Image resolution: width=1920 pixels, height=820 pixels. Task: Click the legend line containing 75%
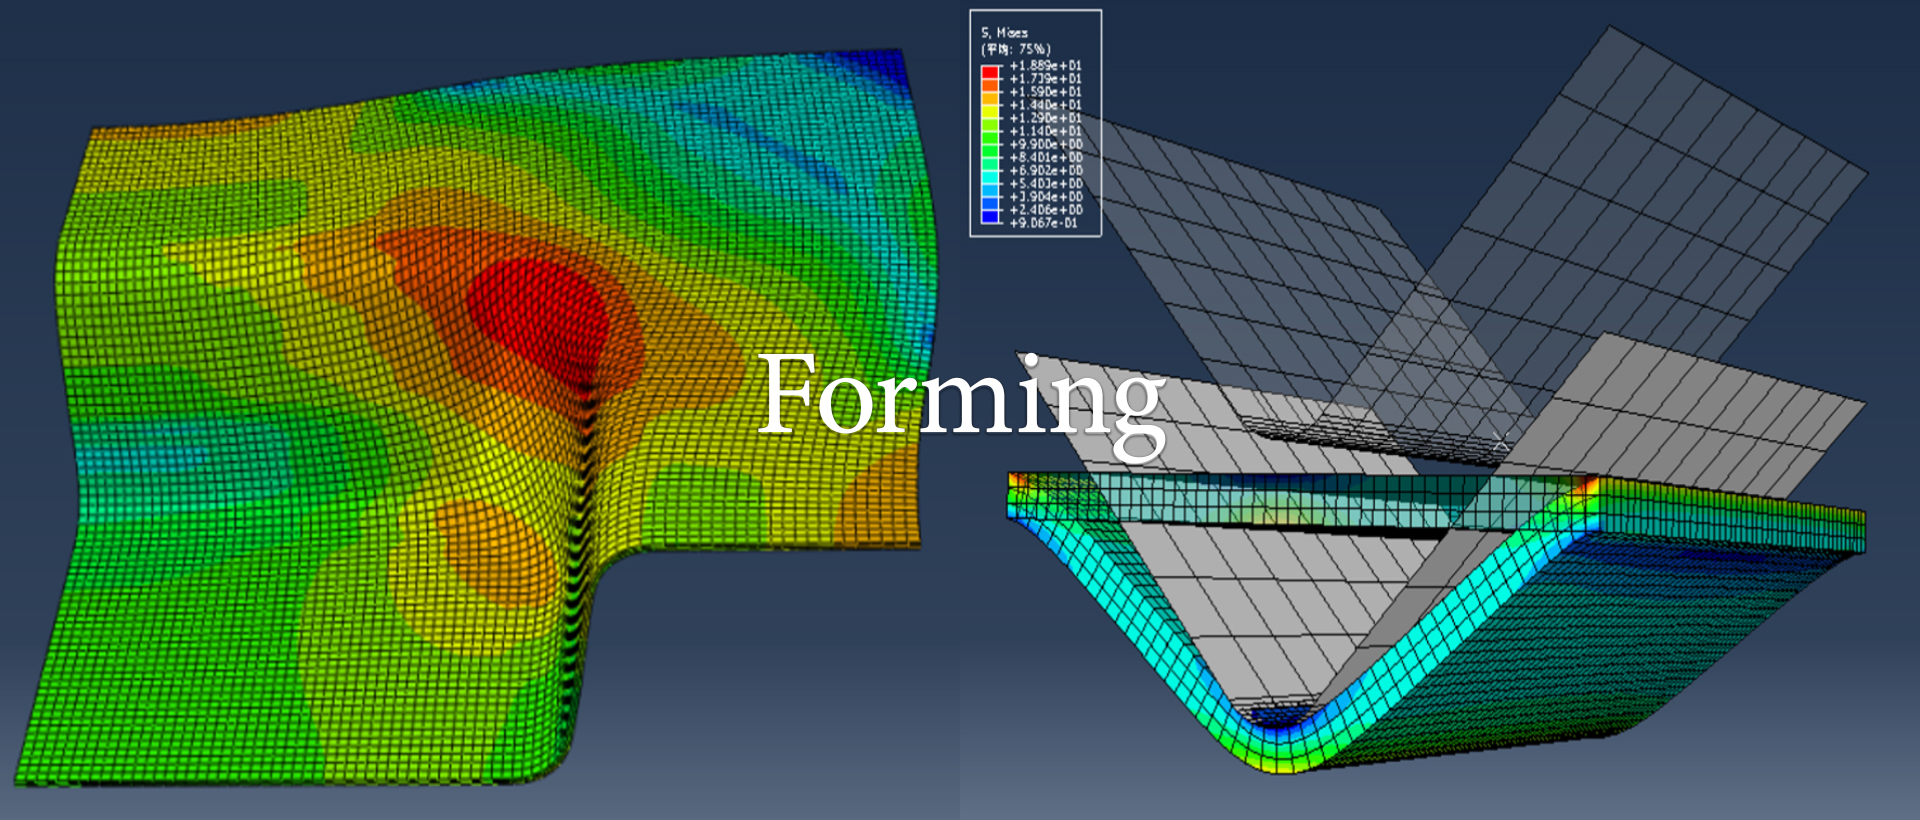click(1016, 49)
